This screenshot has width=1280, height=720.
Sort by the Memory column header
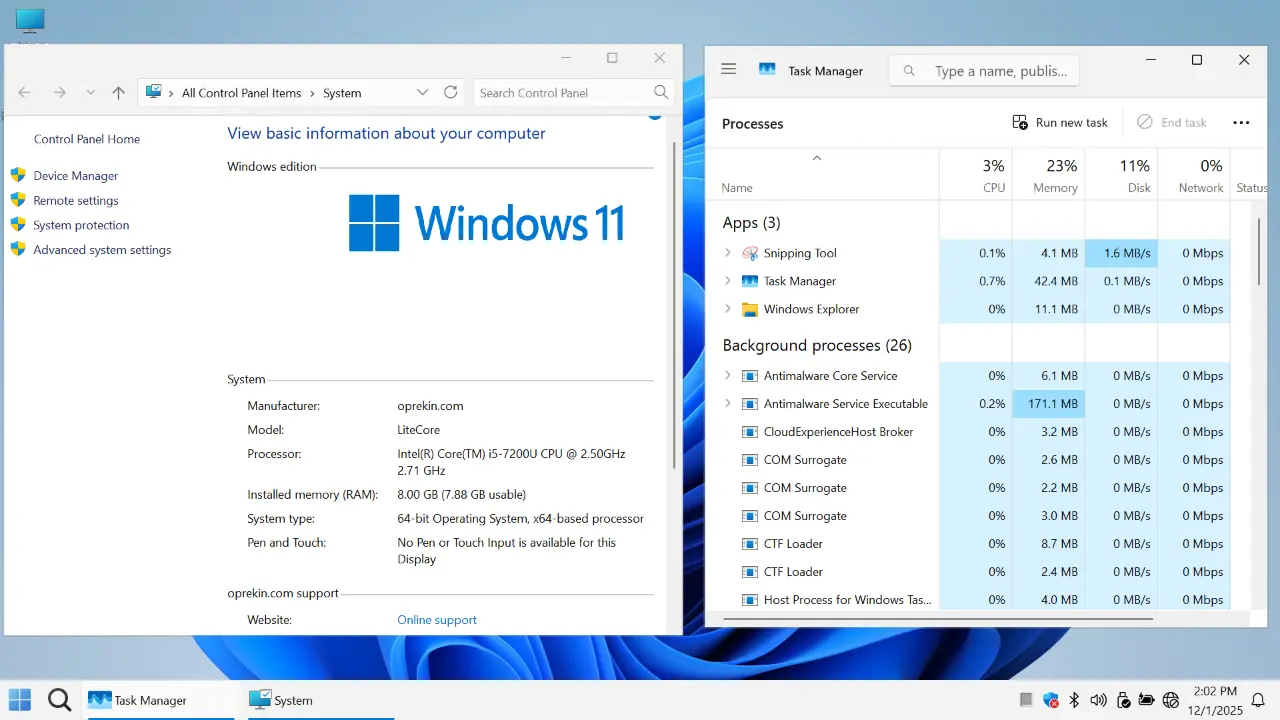(1048, 175)
